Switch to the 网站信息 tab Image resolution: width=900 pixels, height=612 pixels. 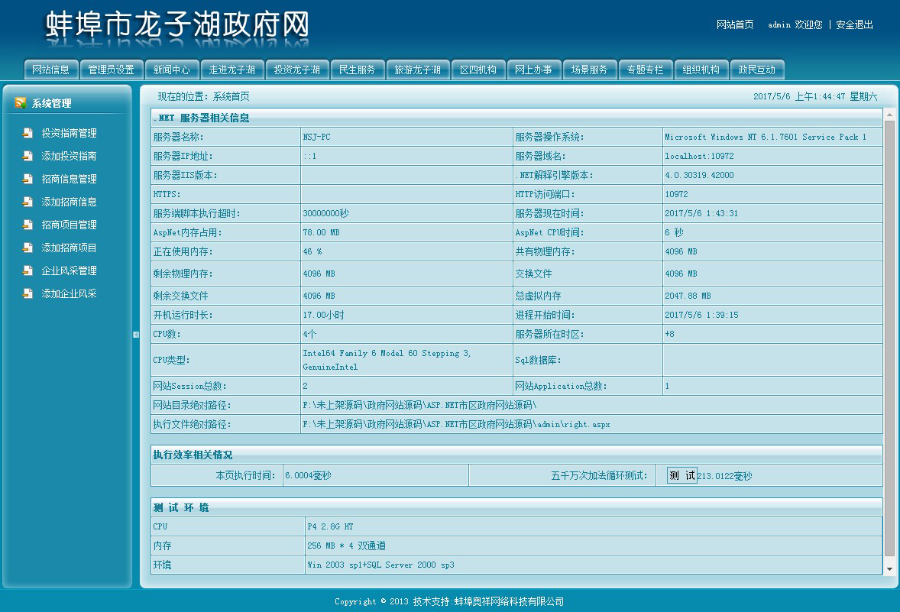50,70
